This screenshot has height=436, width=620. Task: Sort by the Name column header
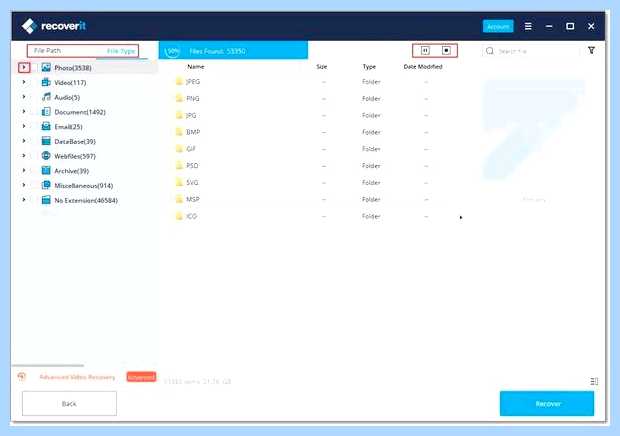[196, 66]
